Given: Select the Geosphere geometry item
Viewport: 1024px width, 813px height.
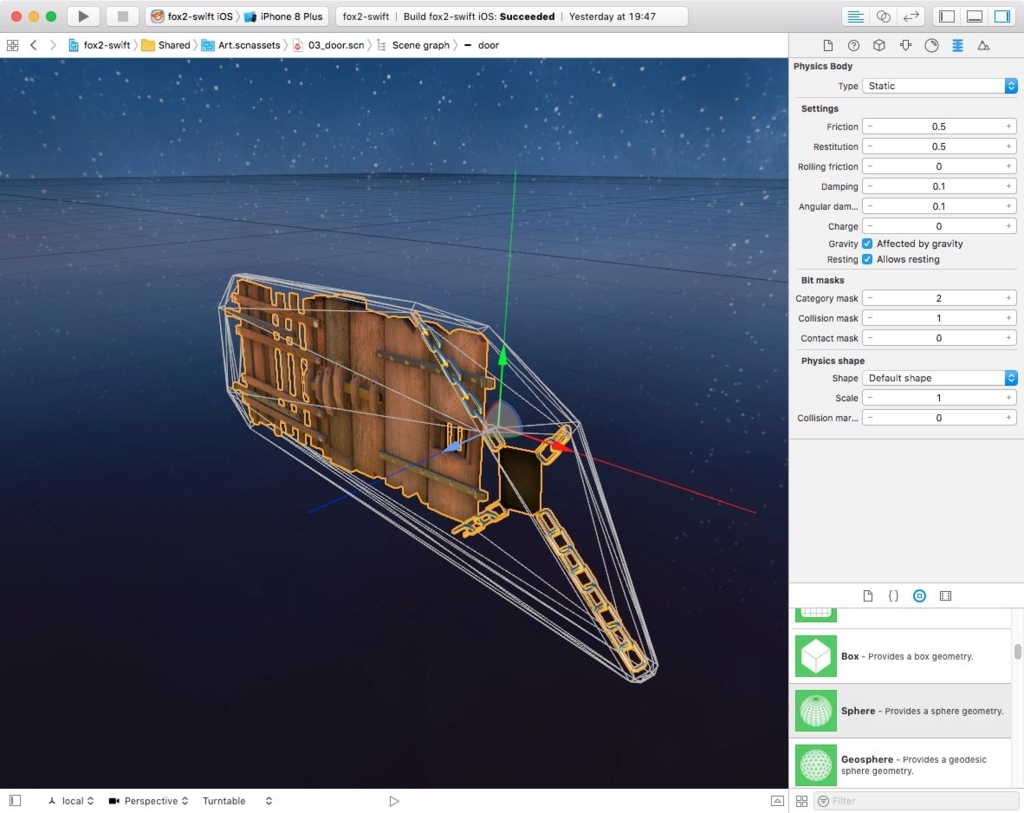Looking at the screenshot, I should point(901,765).
